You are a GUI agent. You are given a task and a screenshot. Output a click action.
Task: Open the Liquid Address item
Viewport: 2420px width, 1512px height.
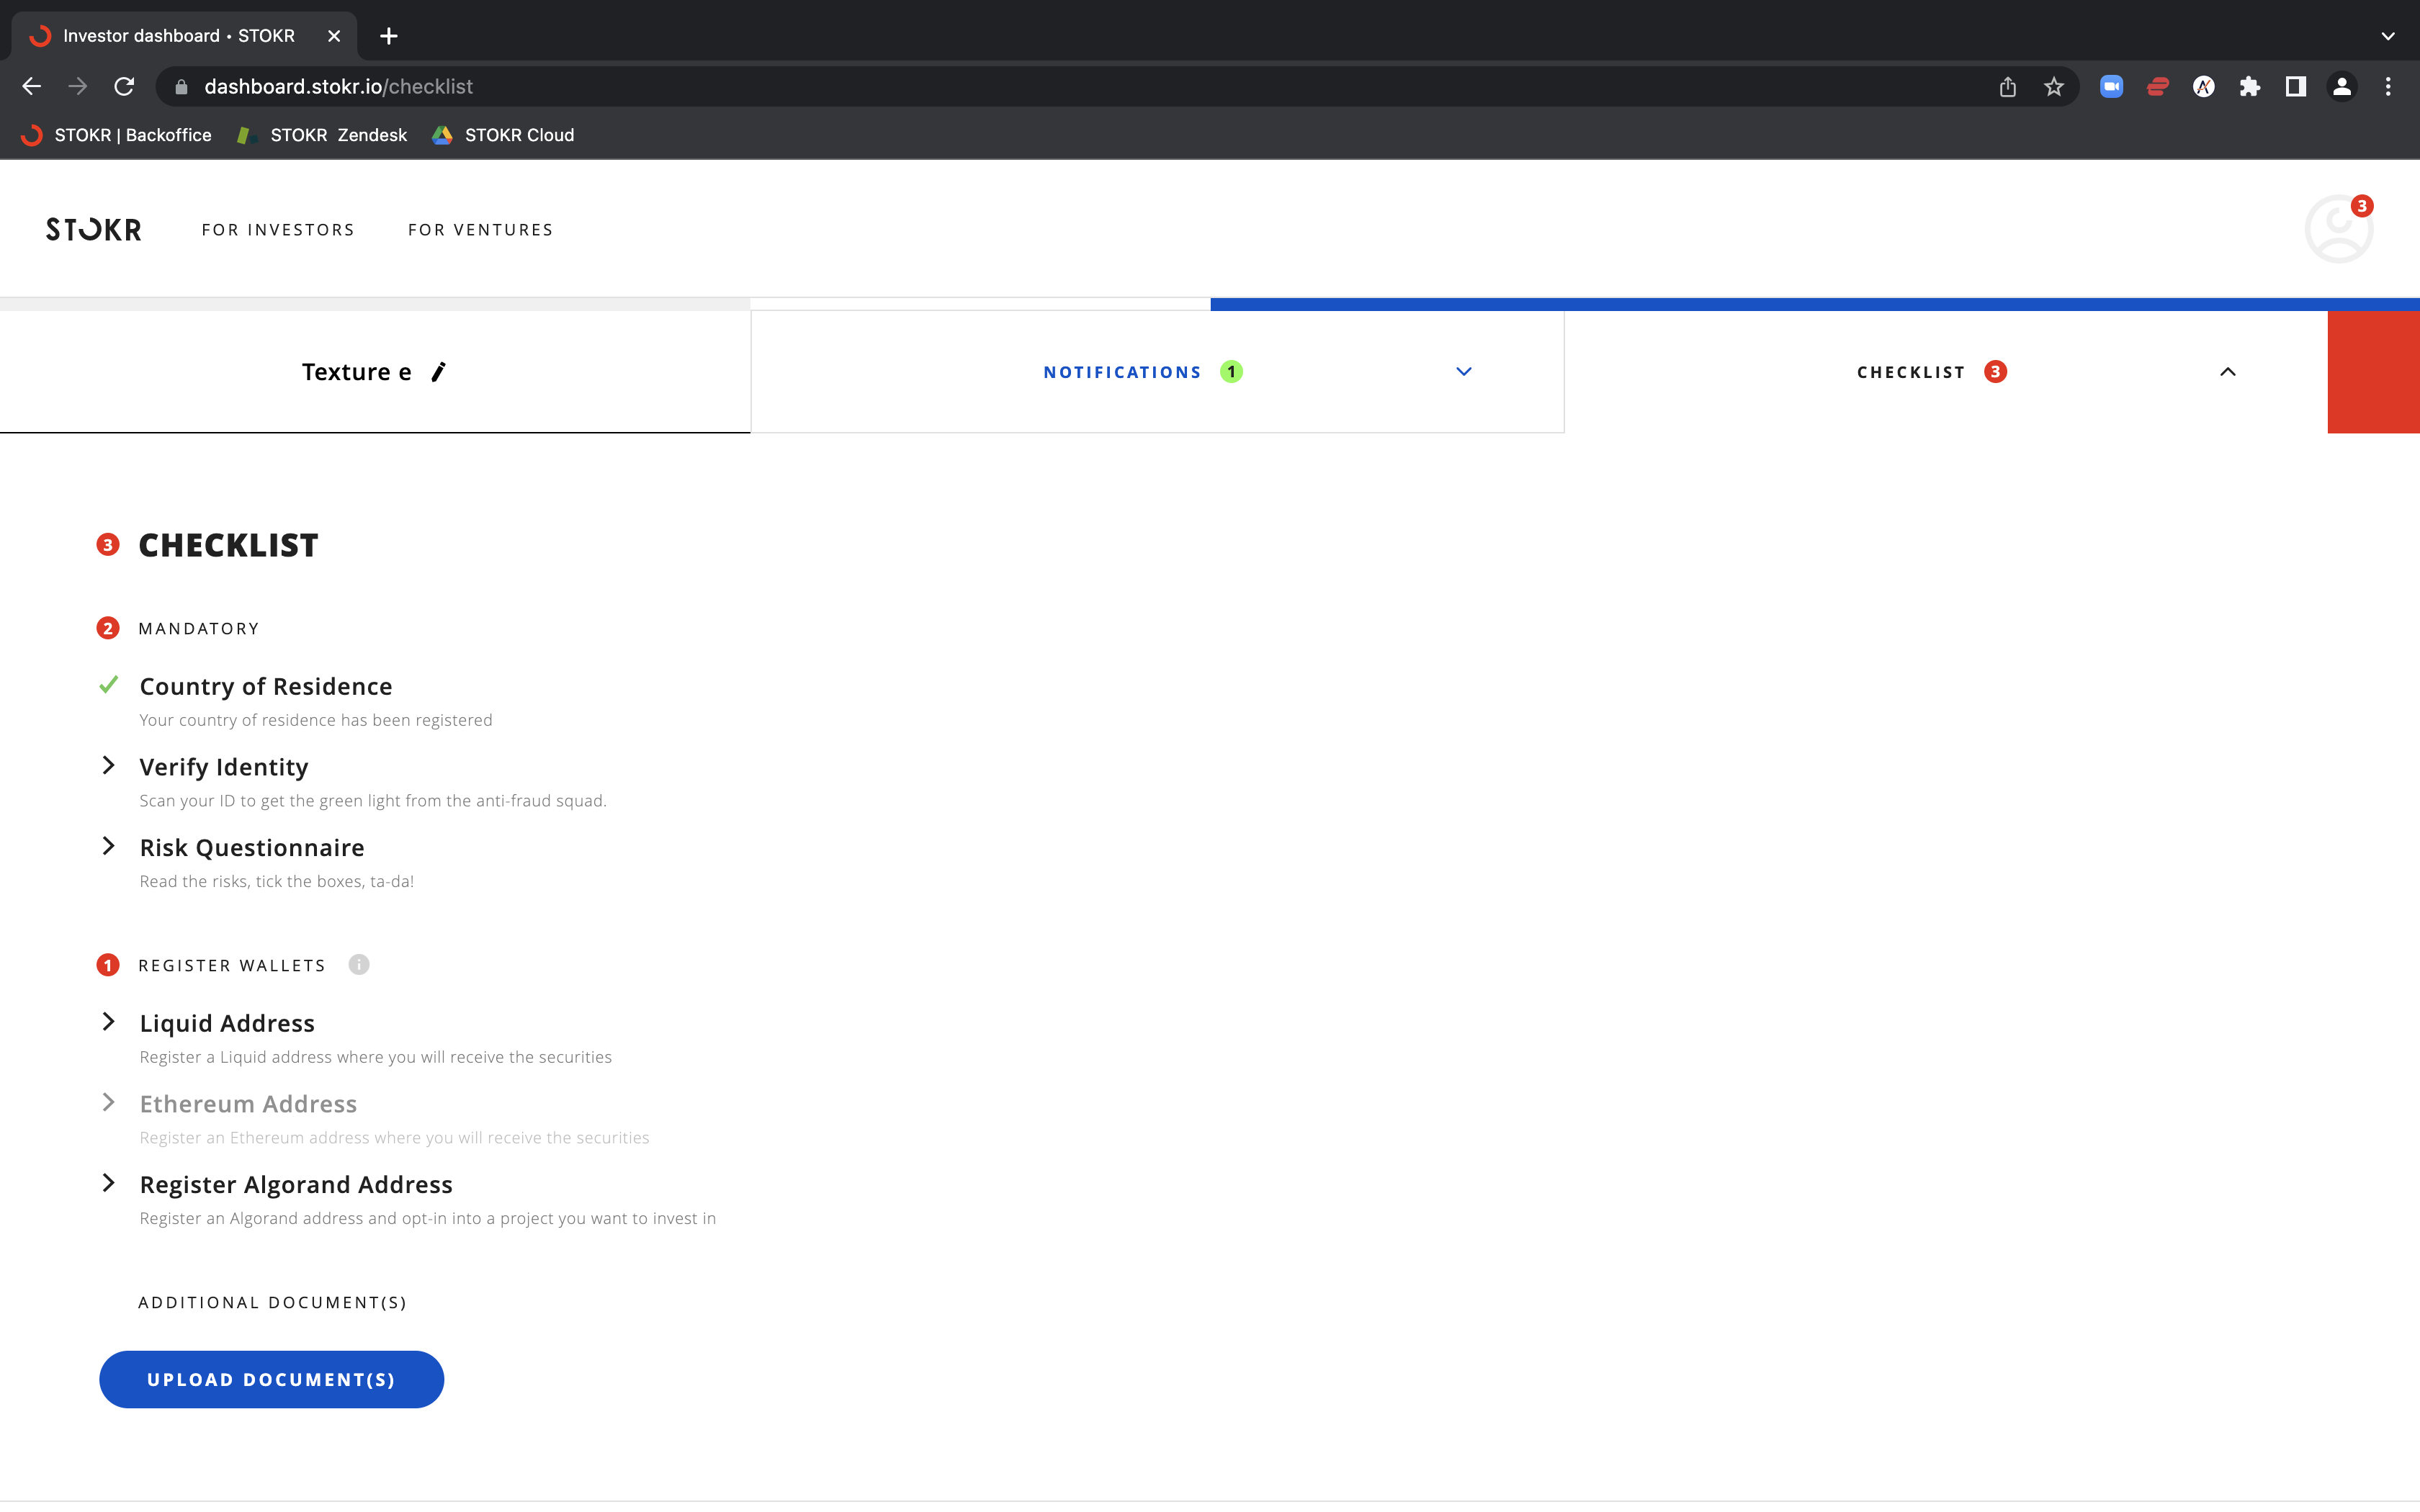tap(227, 1024)
